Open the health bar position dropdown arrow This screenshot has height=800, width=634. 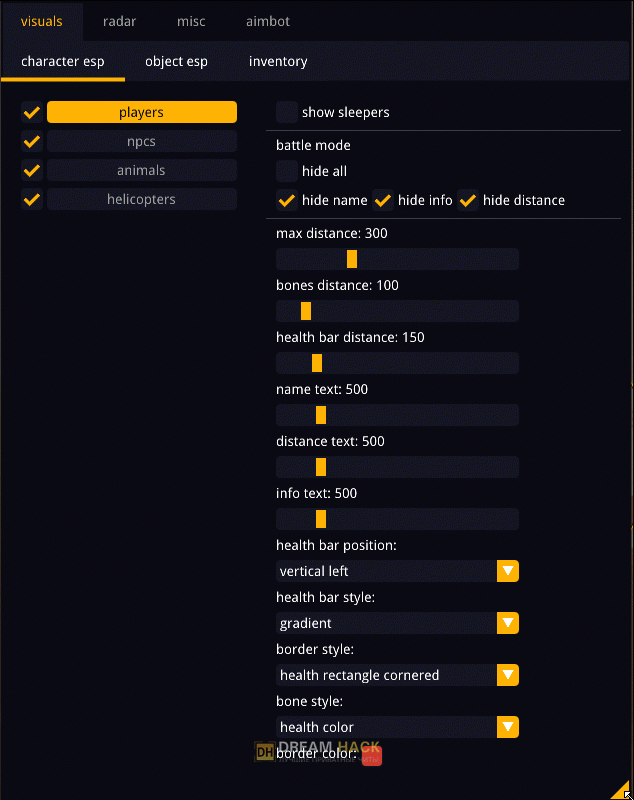[x=508, y=571]
